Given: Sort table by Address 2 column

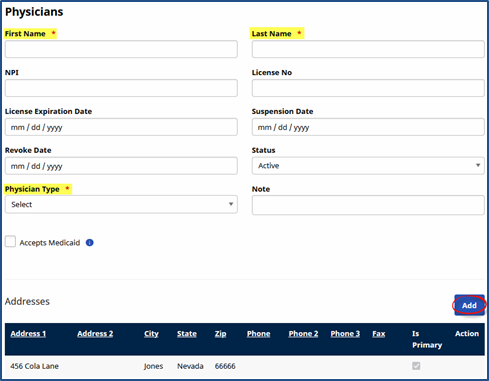Looking at the screenshot, I should pos(95,334).
